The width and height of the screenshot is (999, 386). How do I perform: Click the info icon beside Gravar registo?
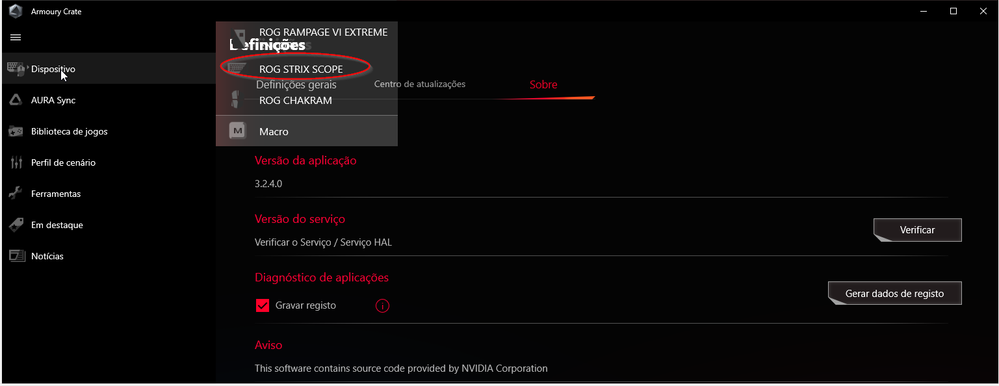coord(382,306)
